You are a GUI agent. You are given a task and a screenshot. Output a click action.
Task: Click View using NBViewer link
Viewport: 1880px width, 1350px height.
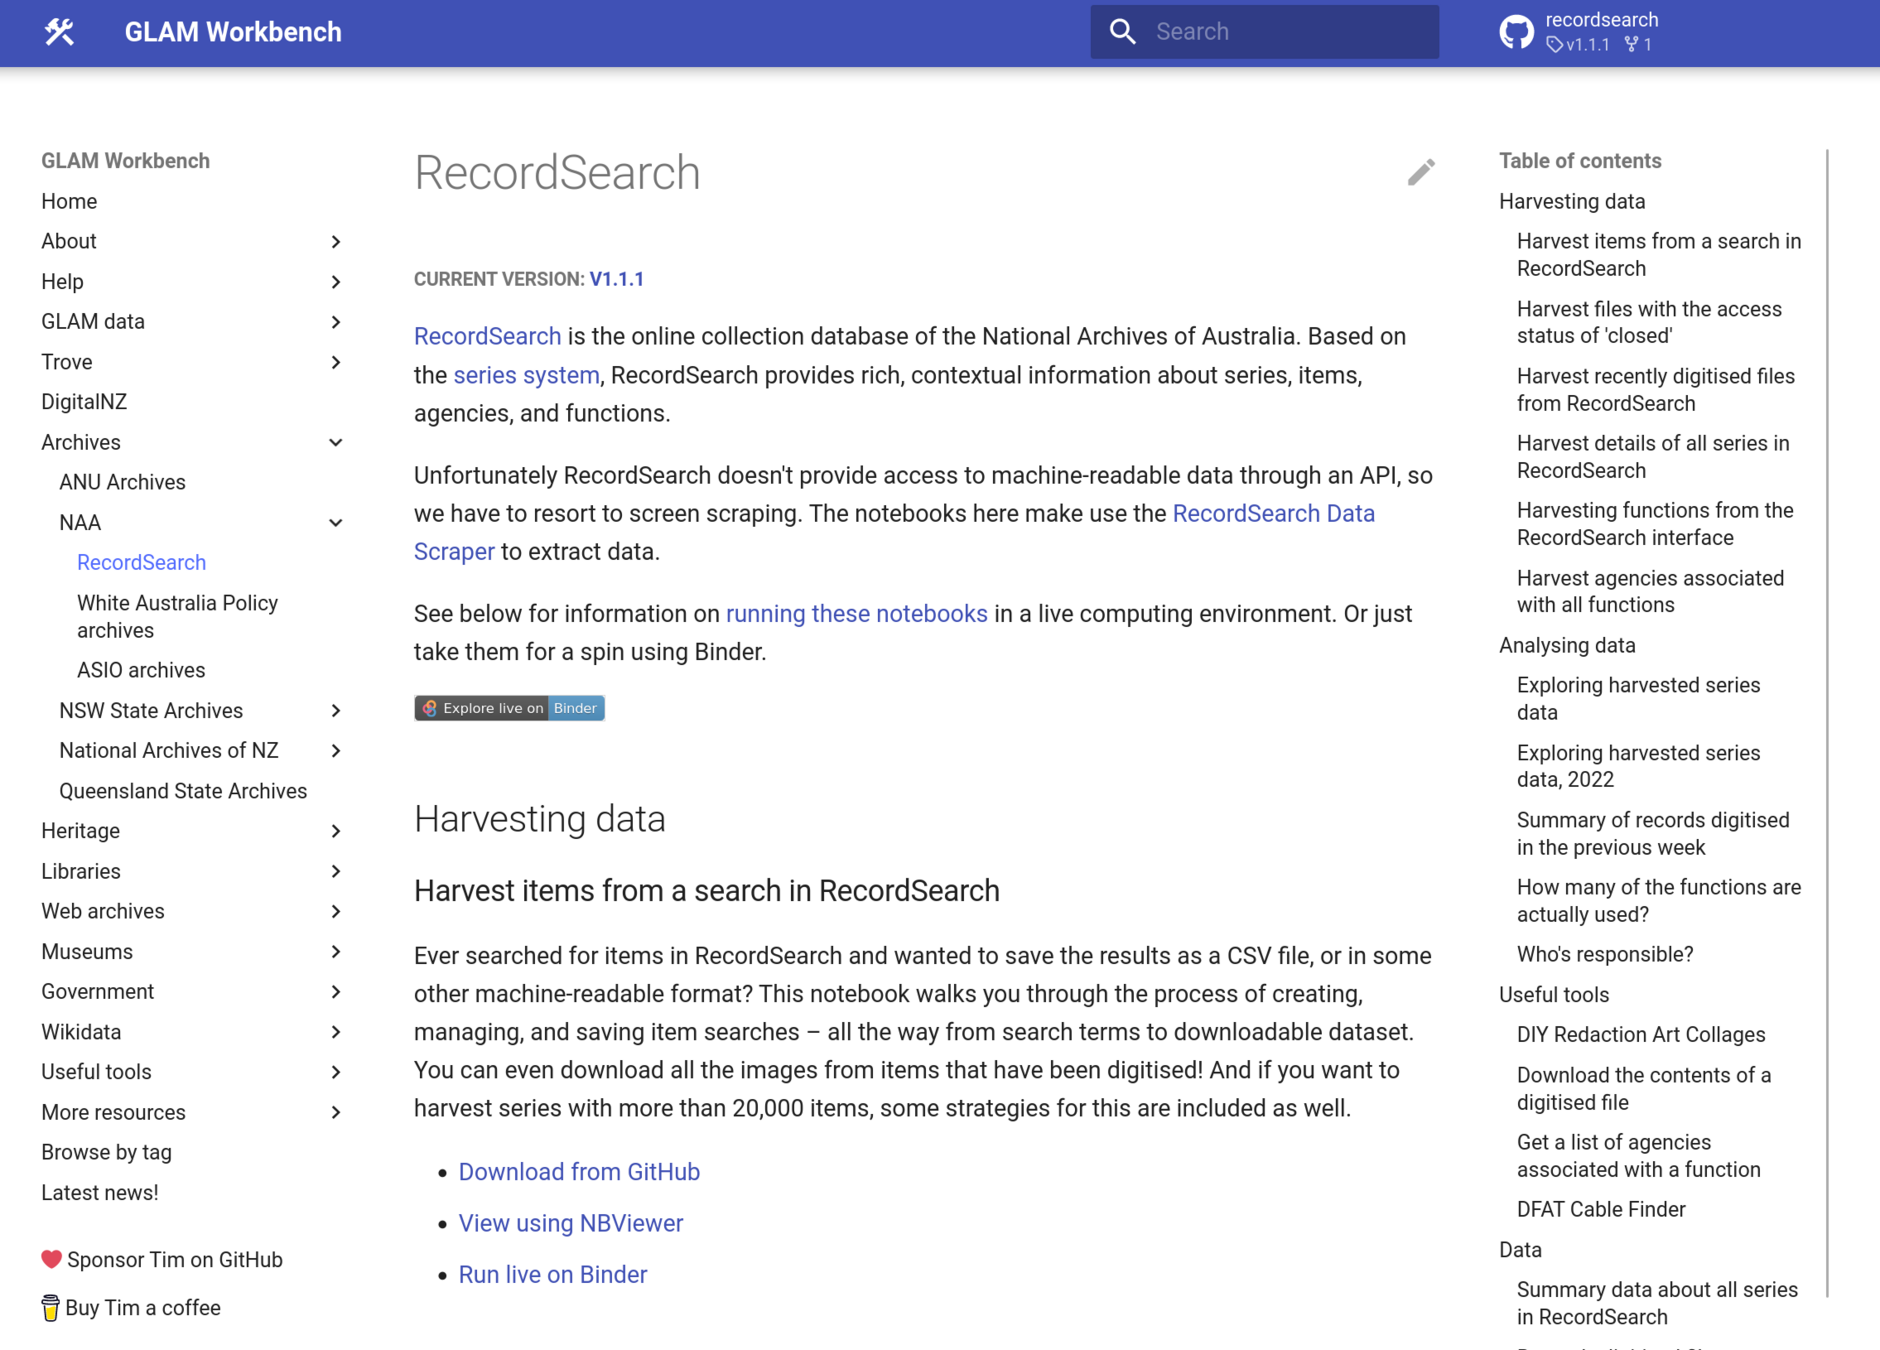pyautogui.click(x=570, y=1223)
